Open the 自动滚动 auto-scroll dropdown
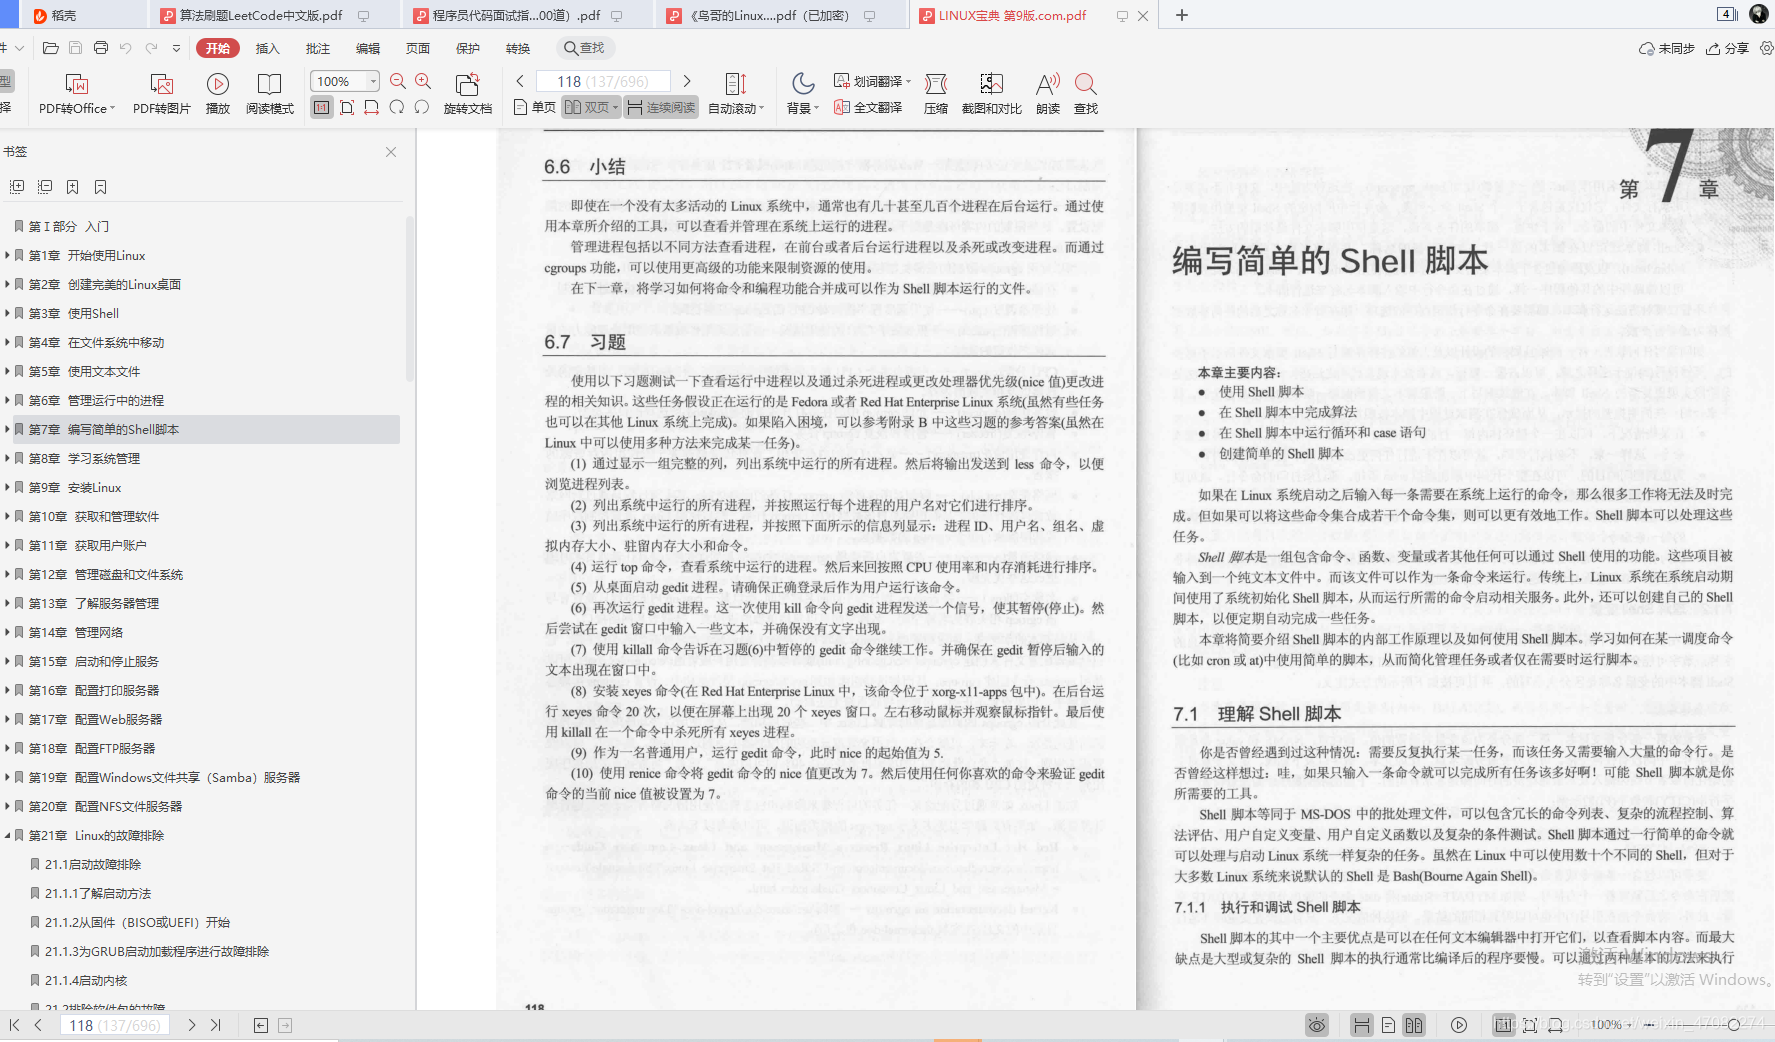This screenshot has height=1042, width=1775. (736, 93)
